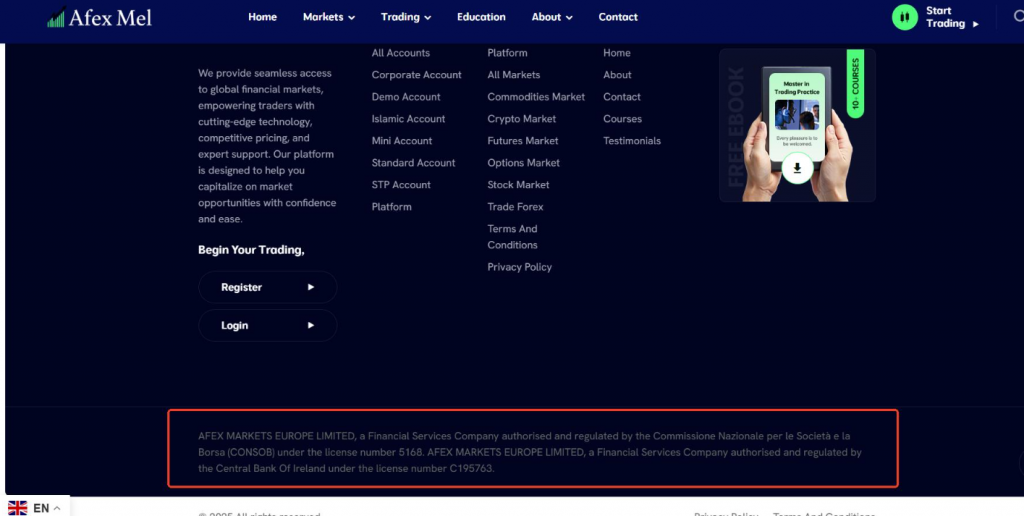
Task: Open the Privacy Policy link under Terms And Conditions
Action: pyautogui.click(x=519, y=267)
